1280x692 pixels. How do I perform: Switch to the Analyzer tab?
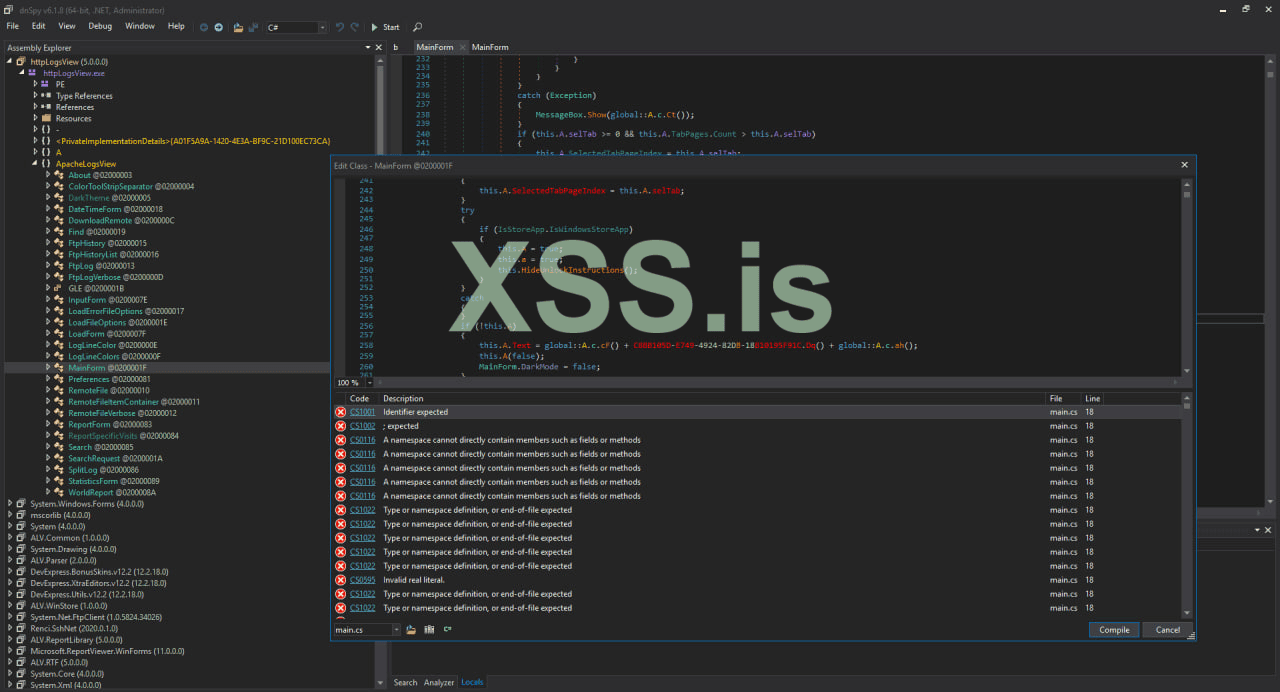439,682
